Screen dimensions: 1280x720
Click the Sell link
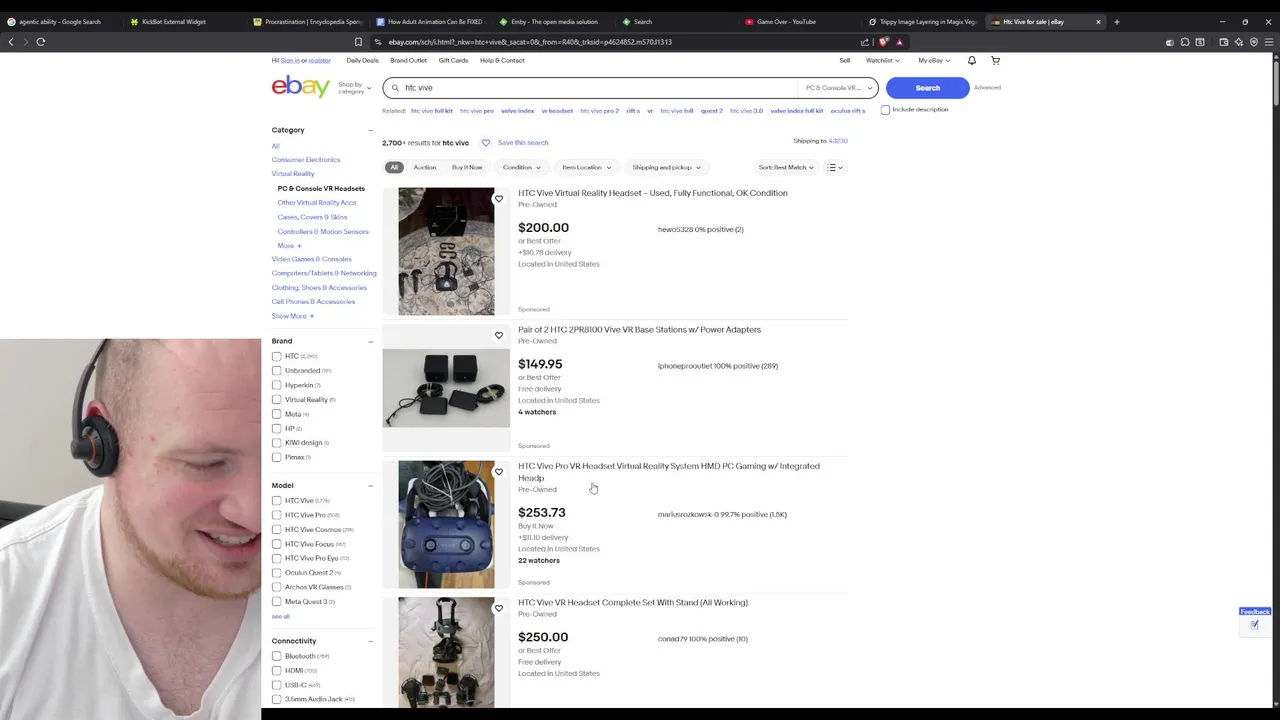pos(844,60)
